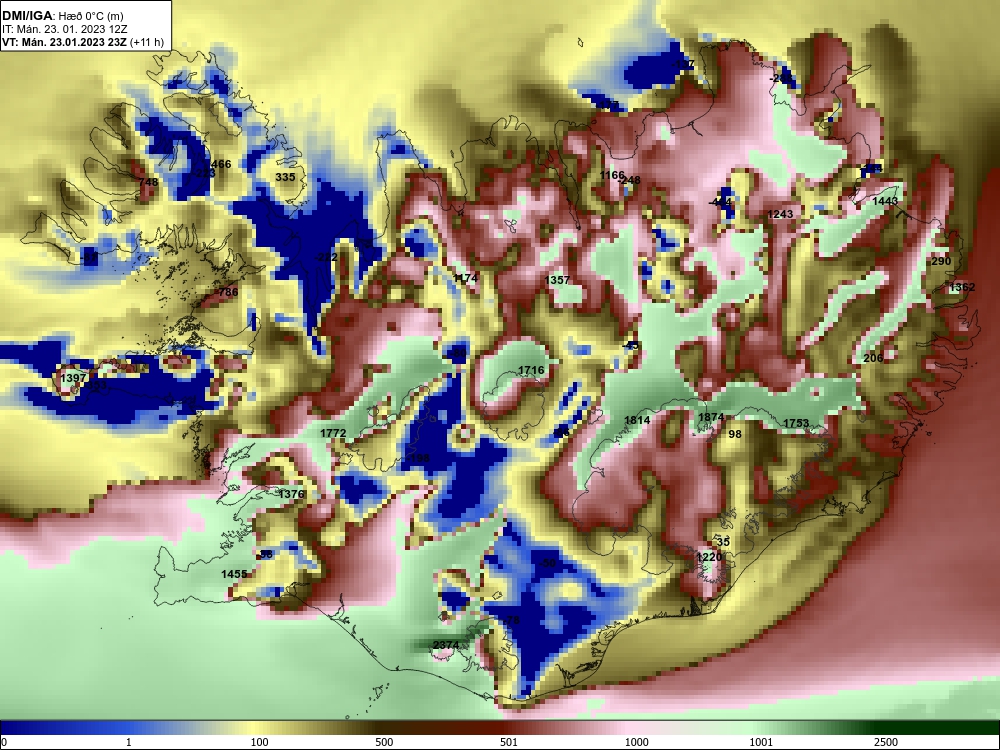Image resolution: width=1000 pixels, height=750 pixels.
Task: Click the legend tick label '100'
Action: [259, 742]
